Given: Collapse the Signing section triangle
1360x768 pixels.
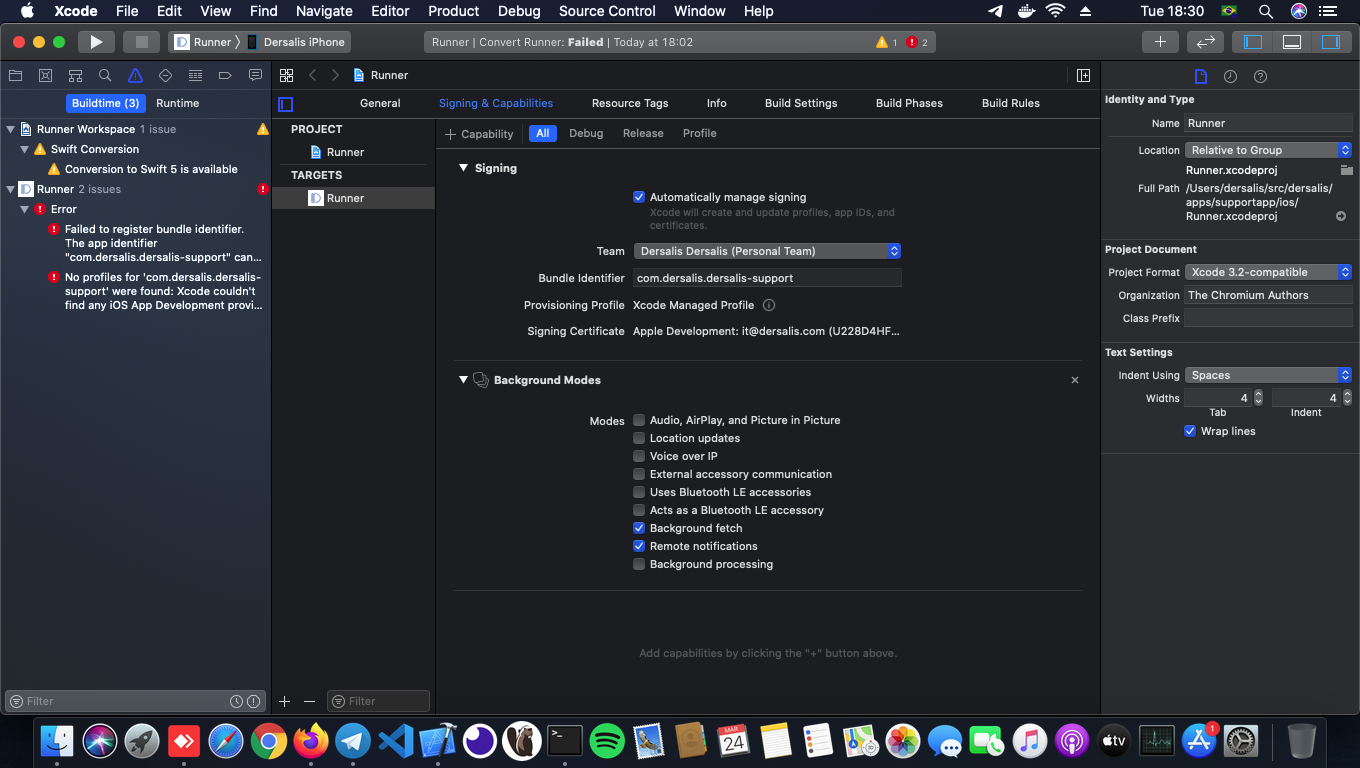Looking at the screenshot, I should 464,168.
